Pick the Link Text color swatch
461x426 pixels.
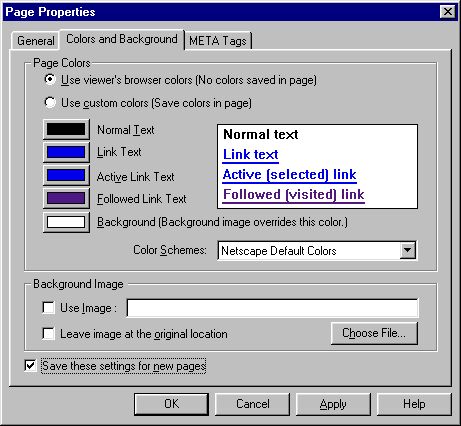[66, 152]
